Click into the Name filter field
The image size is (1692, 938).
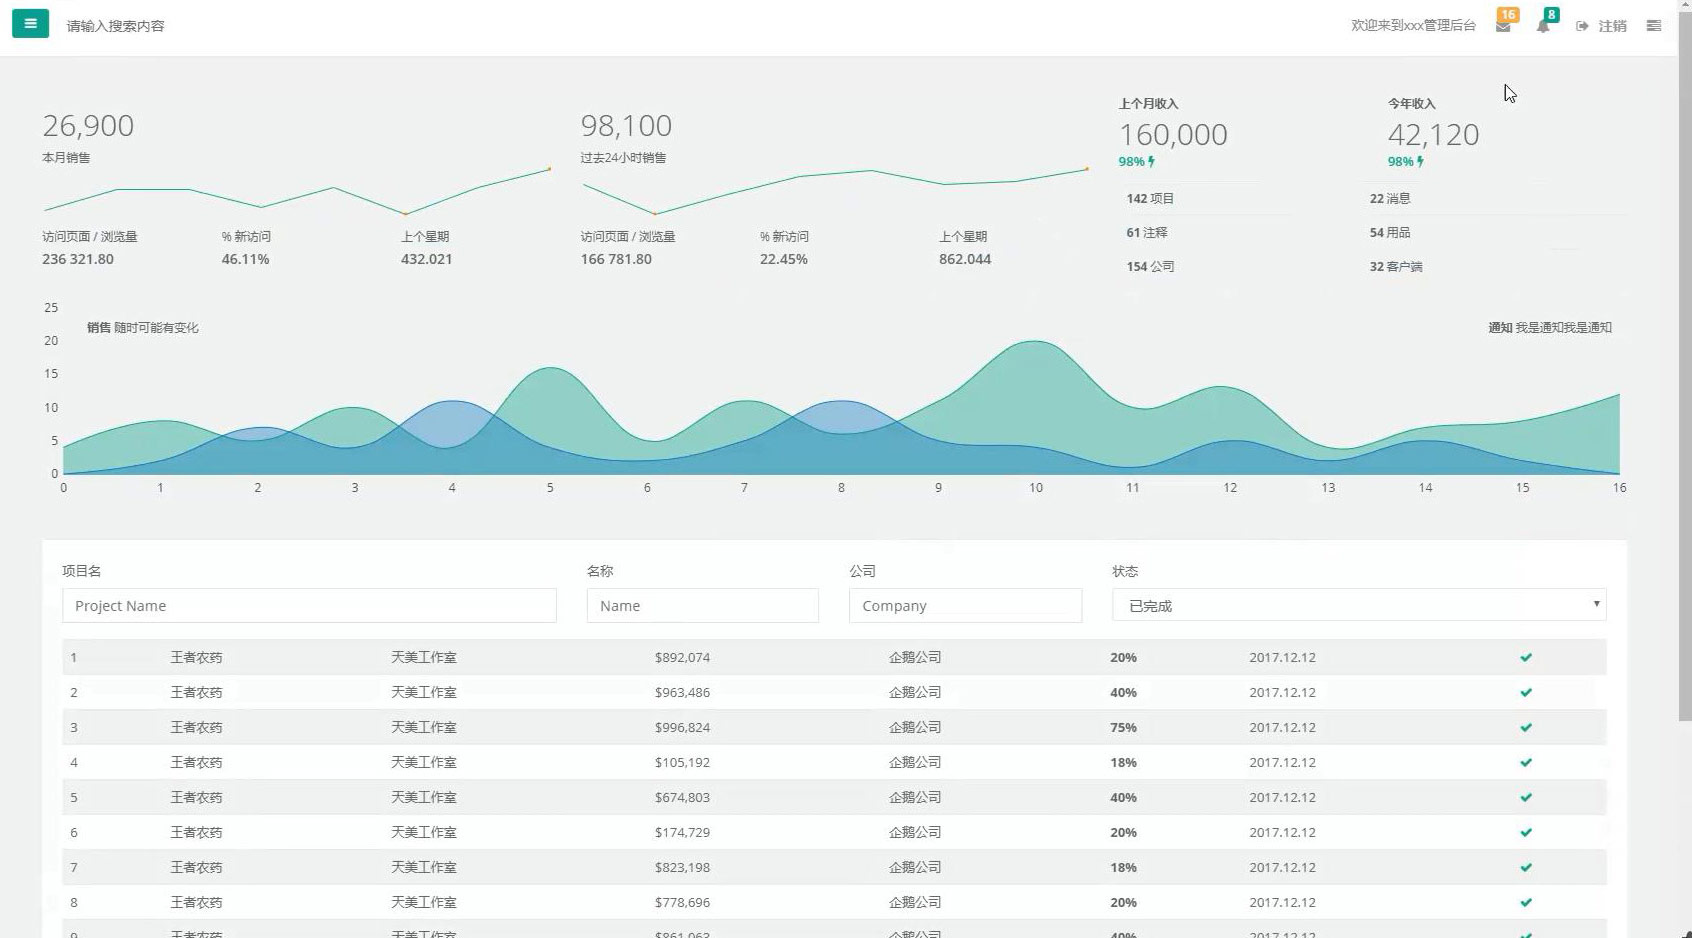(702, 606)
